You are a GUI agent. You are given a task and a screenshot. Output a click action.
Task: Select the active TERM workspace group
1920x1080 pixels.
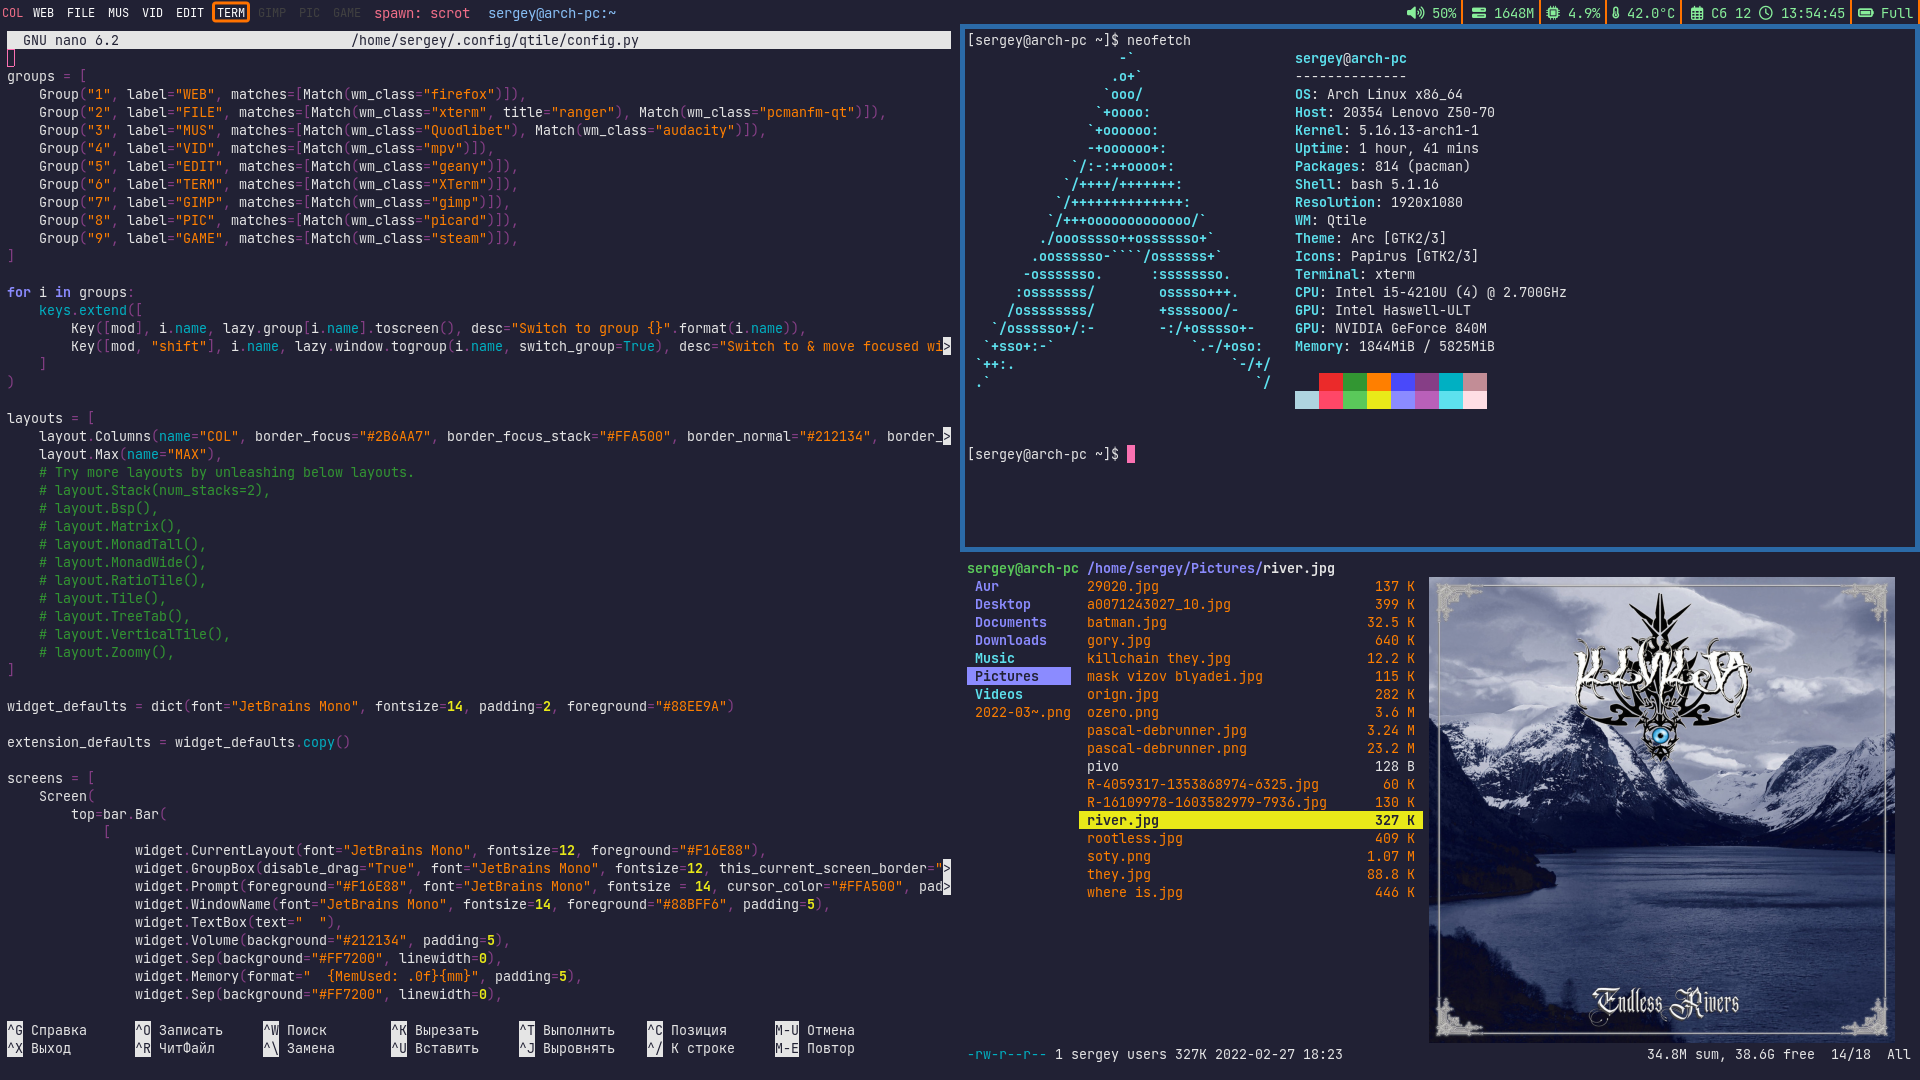pos(231,13)
